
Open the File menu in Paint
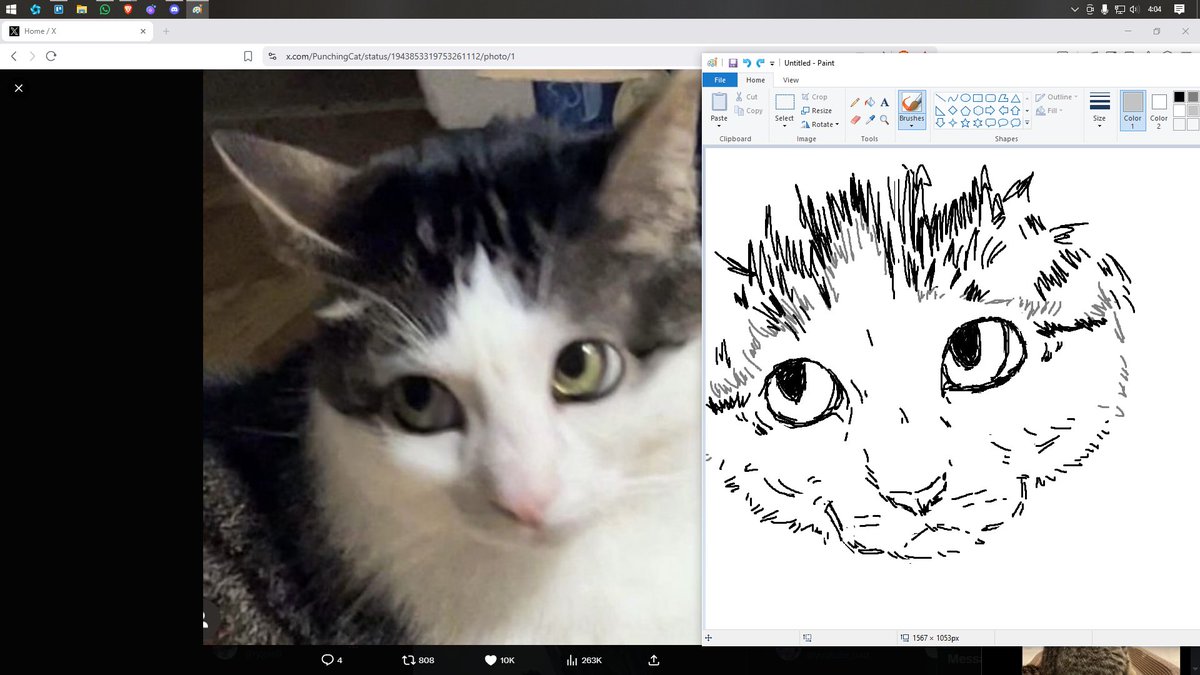(720, 80)
